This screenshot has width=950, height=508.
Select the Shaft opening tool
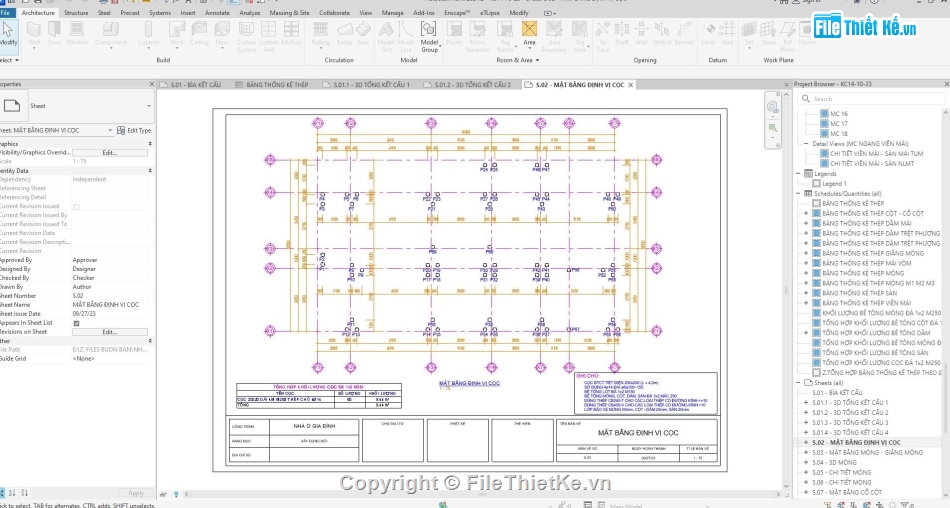[622, 33]
